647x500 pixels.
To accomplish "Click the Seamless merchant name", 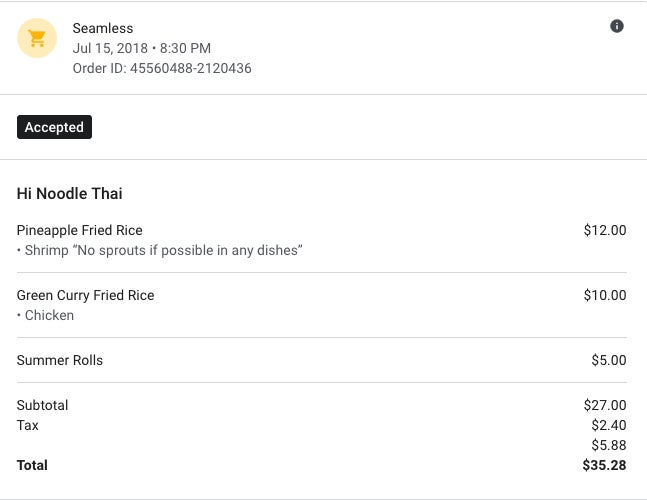I will 103,28.
